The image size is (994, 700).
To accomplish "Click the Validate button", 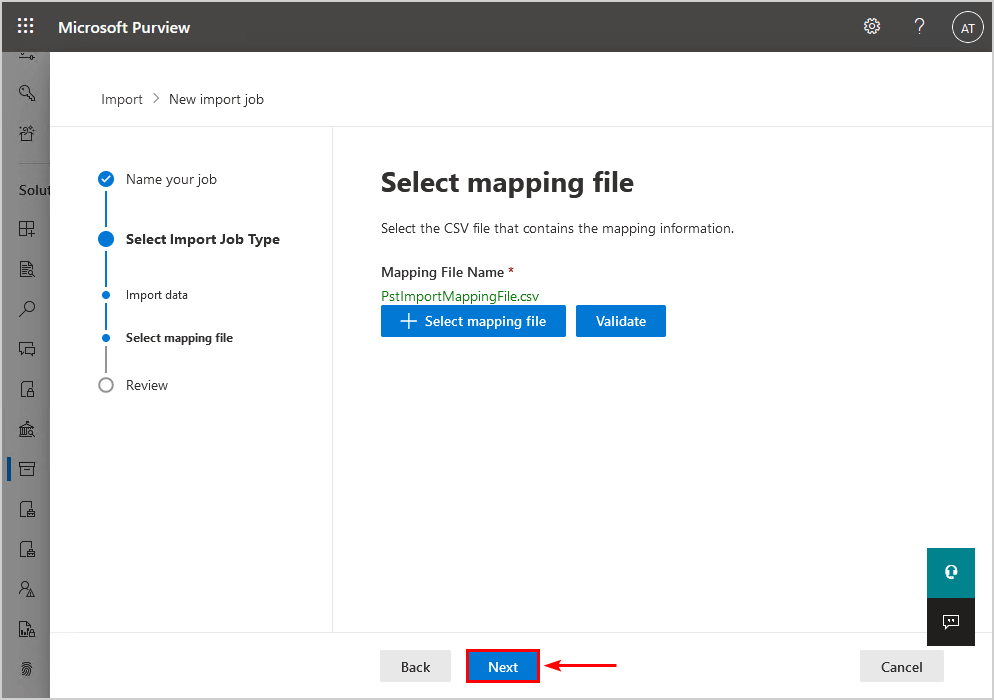I will click(621, 321).
